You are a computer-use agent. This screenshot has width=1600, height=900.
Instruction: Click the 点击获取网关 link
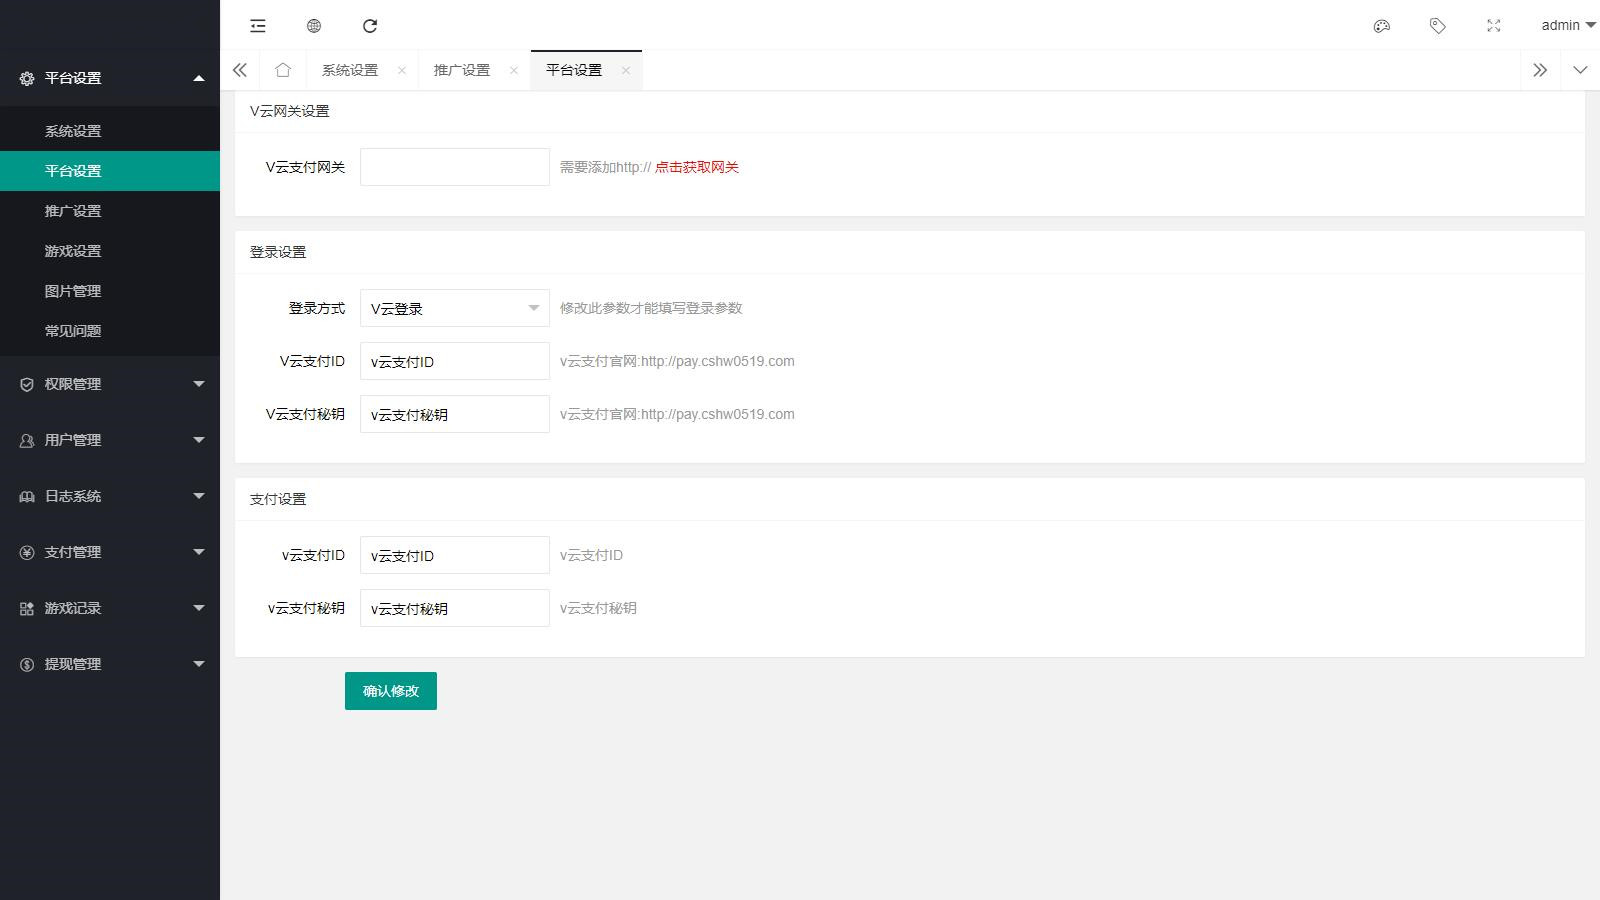click(x=697, y=167)
